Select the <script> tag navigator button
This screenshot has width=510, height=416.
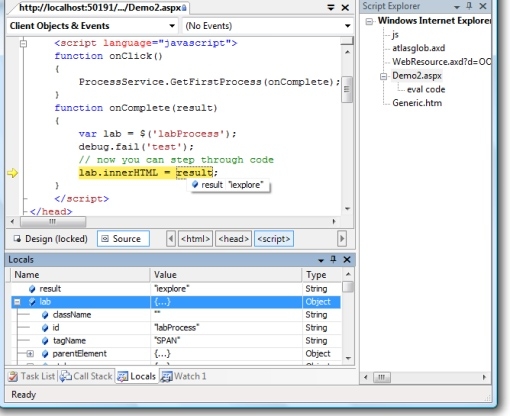coord(274,239)
